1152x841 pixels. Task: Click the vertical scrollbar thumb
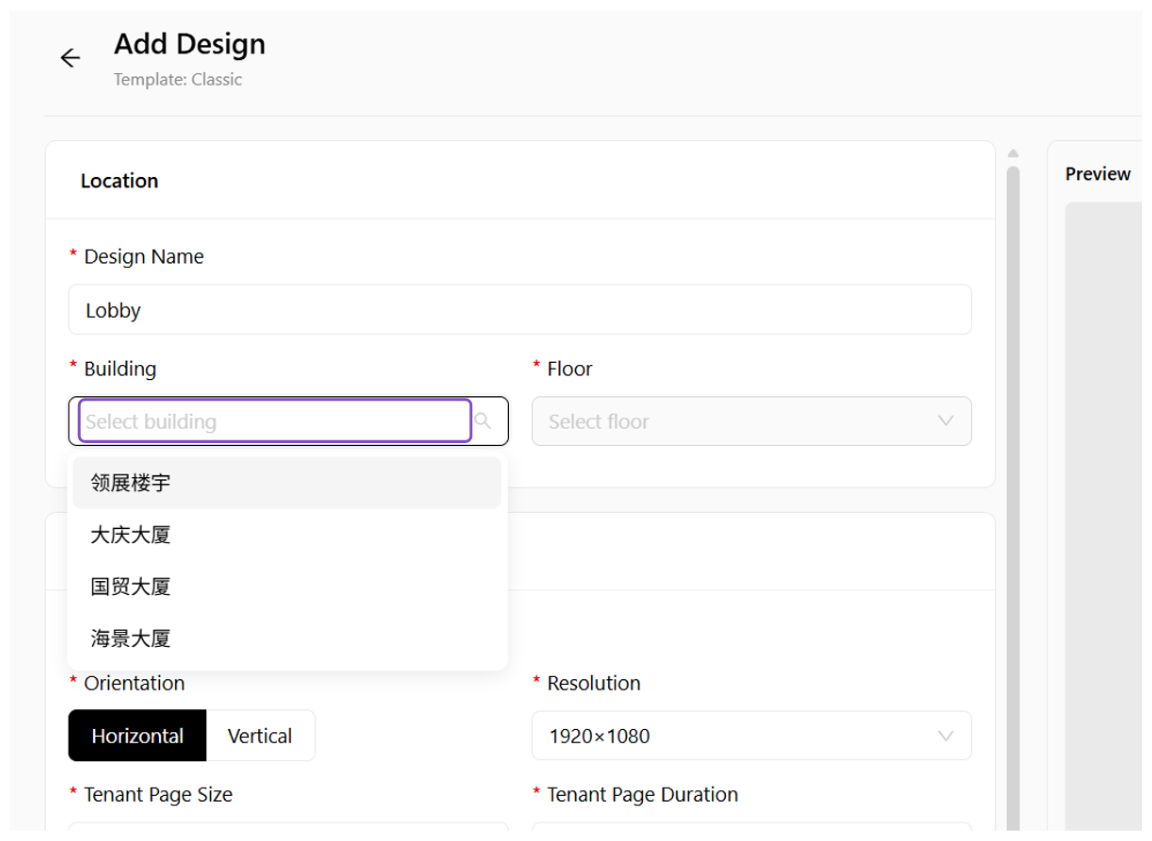(1013, 499)
